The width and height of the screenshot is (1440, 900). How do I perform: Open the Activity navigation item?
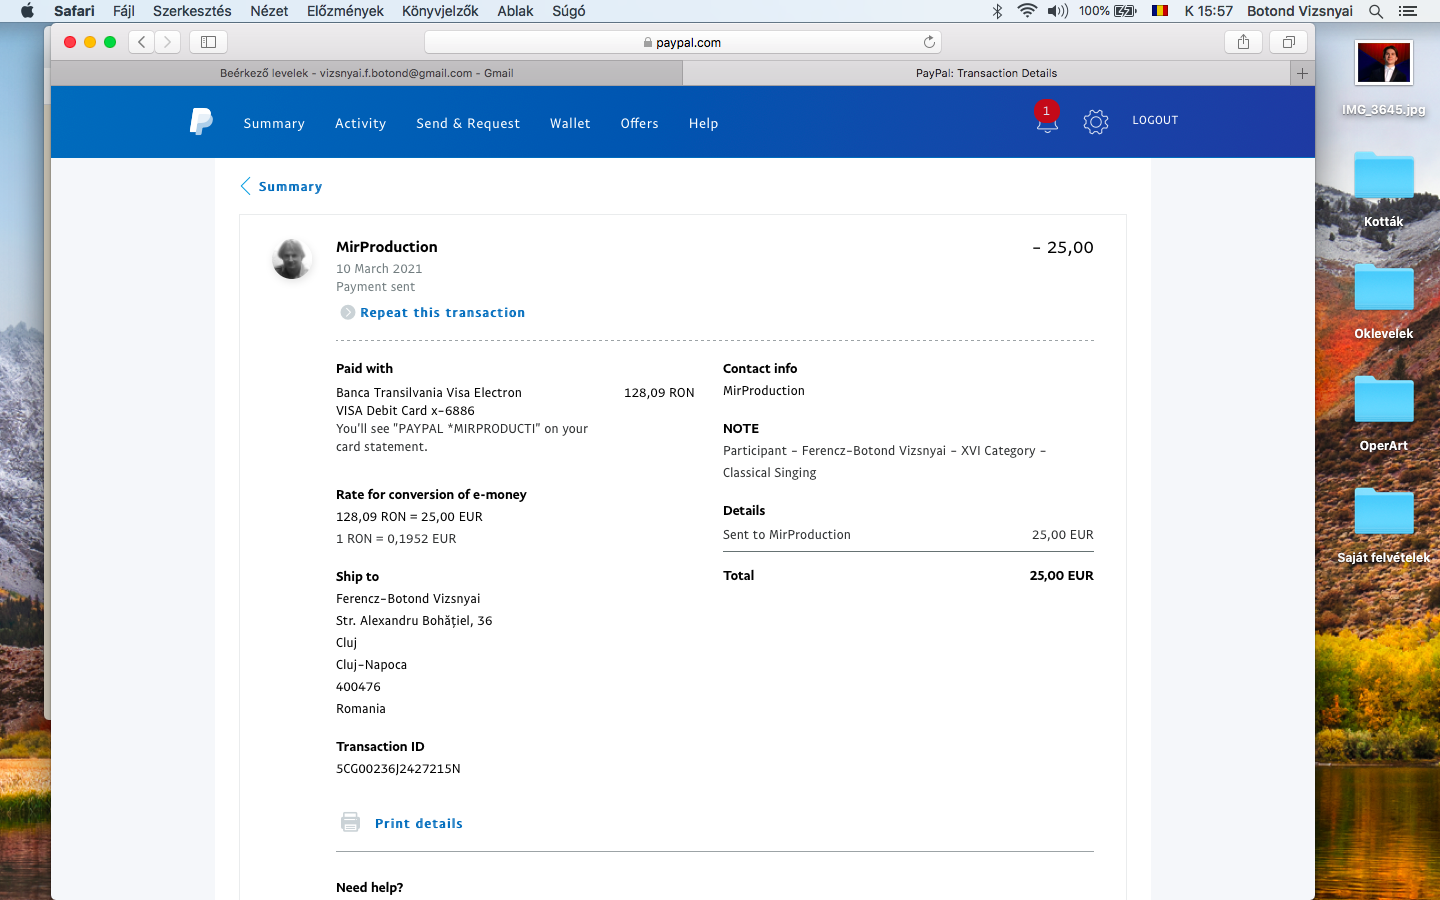tap(360, 124)
